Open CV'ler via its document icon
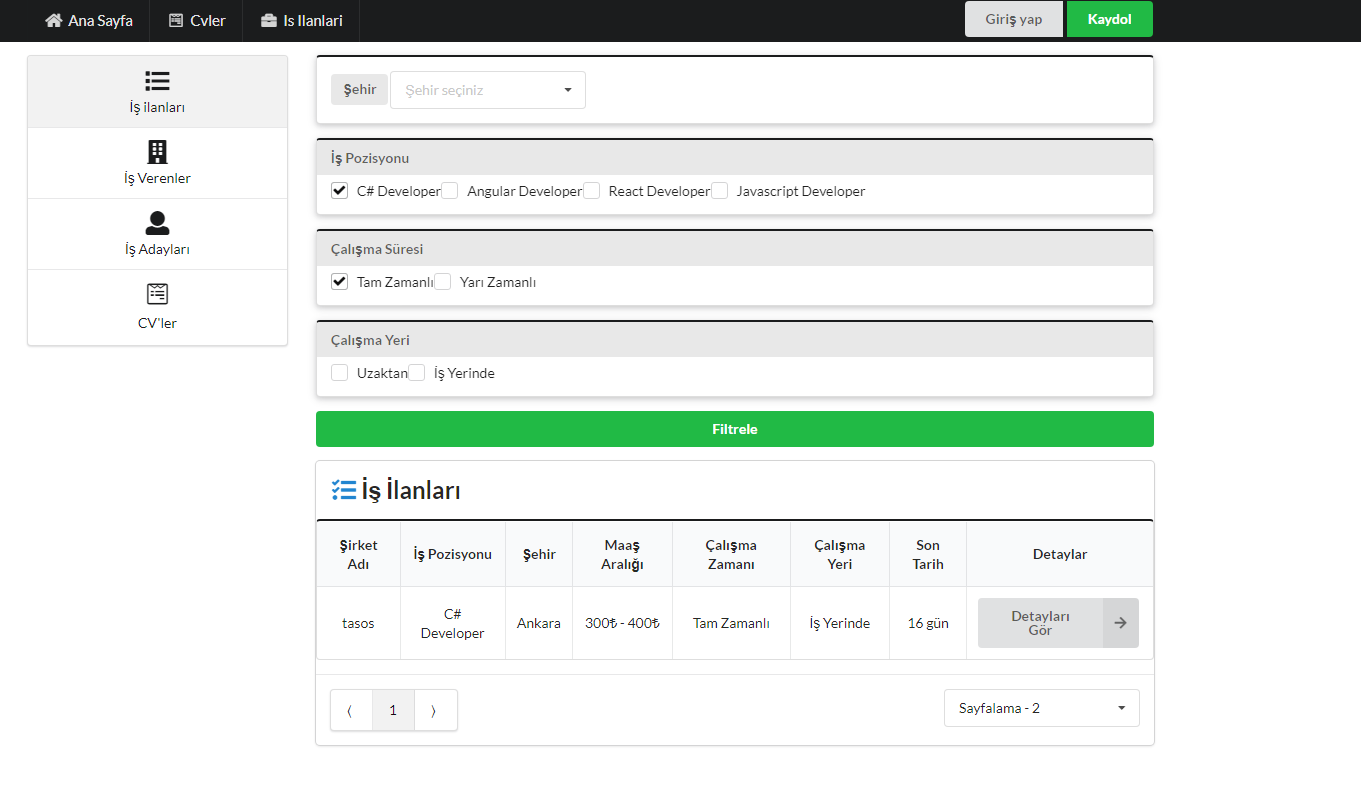This screenshot has width=1361, height=795. click(x=157, y=294)
